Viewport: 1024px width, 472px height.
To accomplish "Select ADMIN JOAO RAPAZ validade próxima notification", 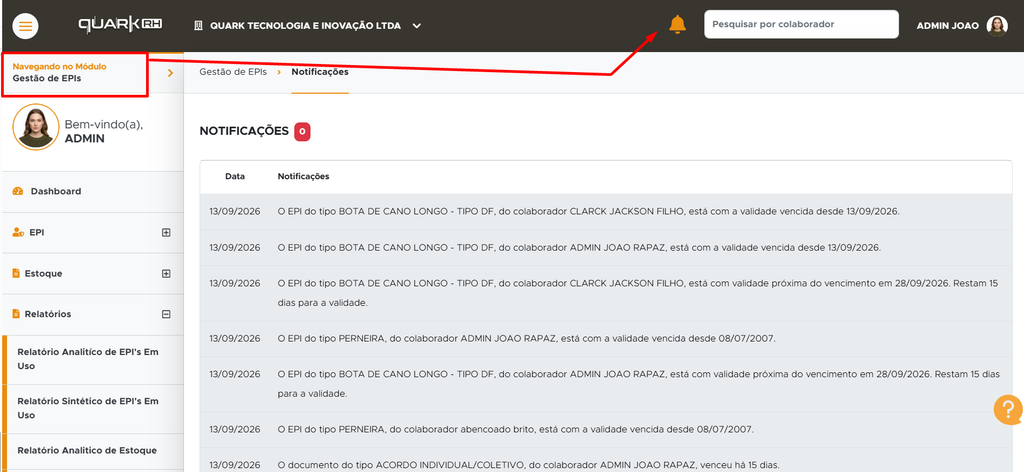I will tap(606, 384).
